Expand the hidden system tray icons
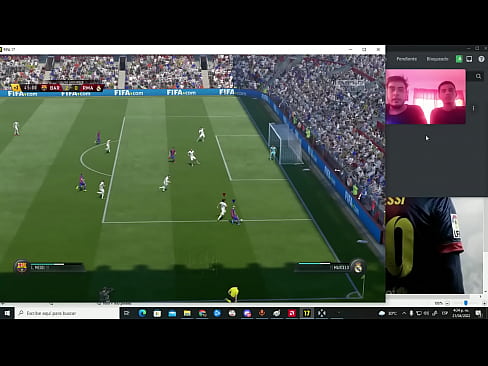 point(404,313)
